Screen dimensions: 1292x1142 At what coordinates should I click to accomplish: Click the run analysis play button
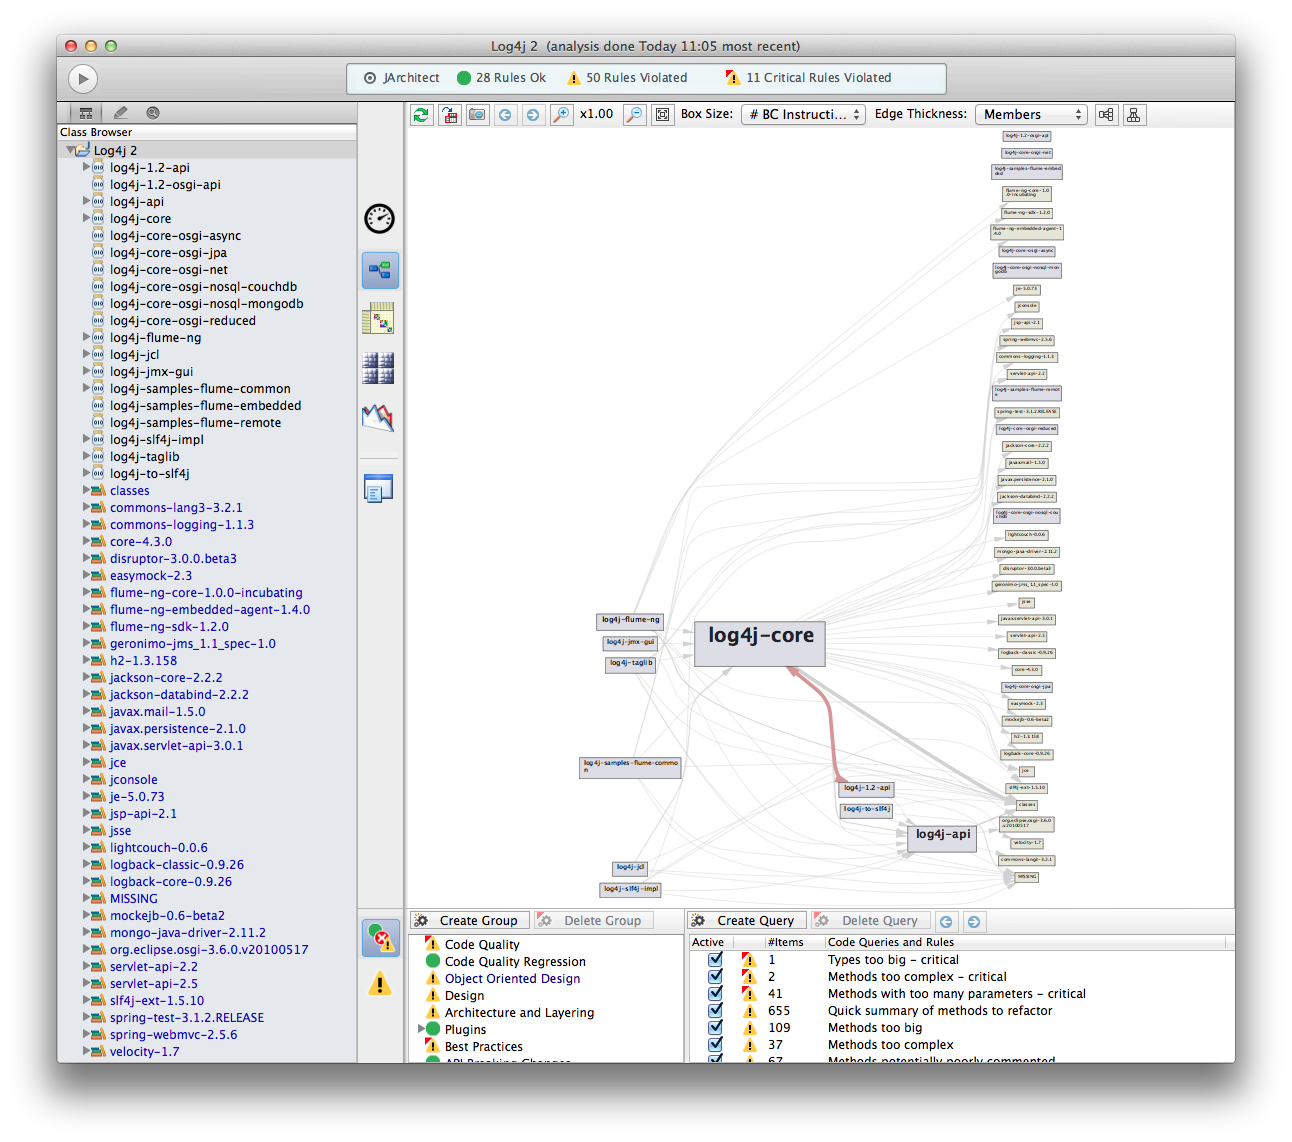click(83, 78)
